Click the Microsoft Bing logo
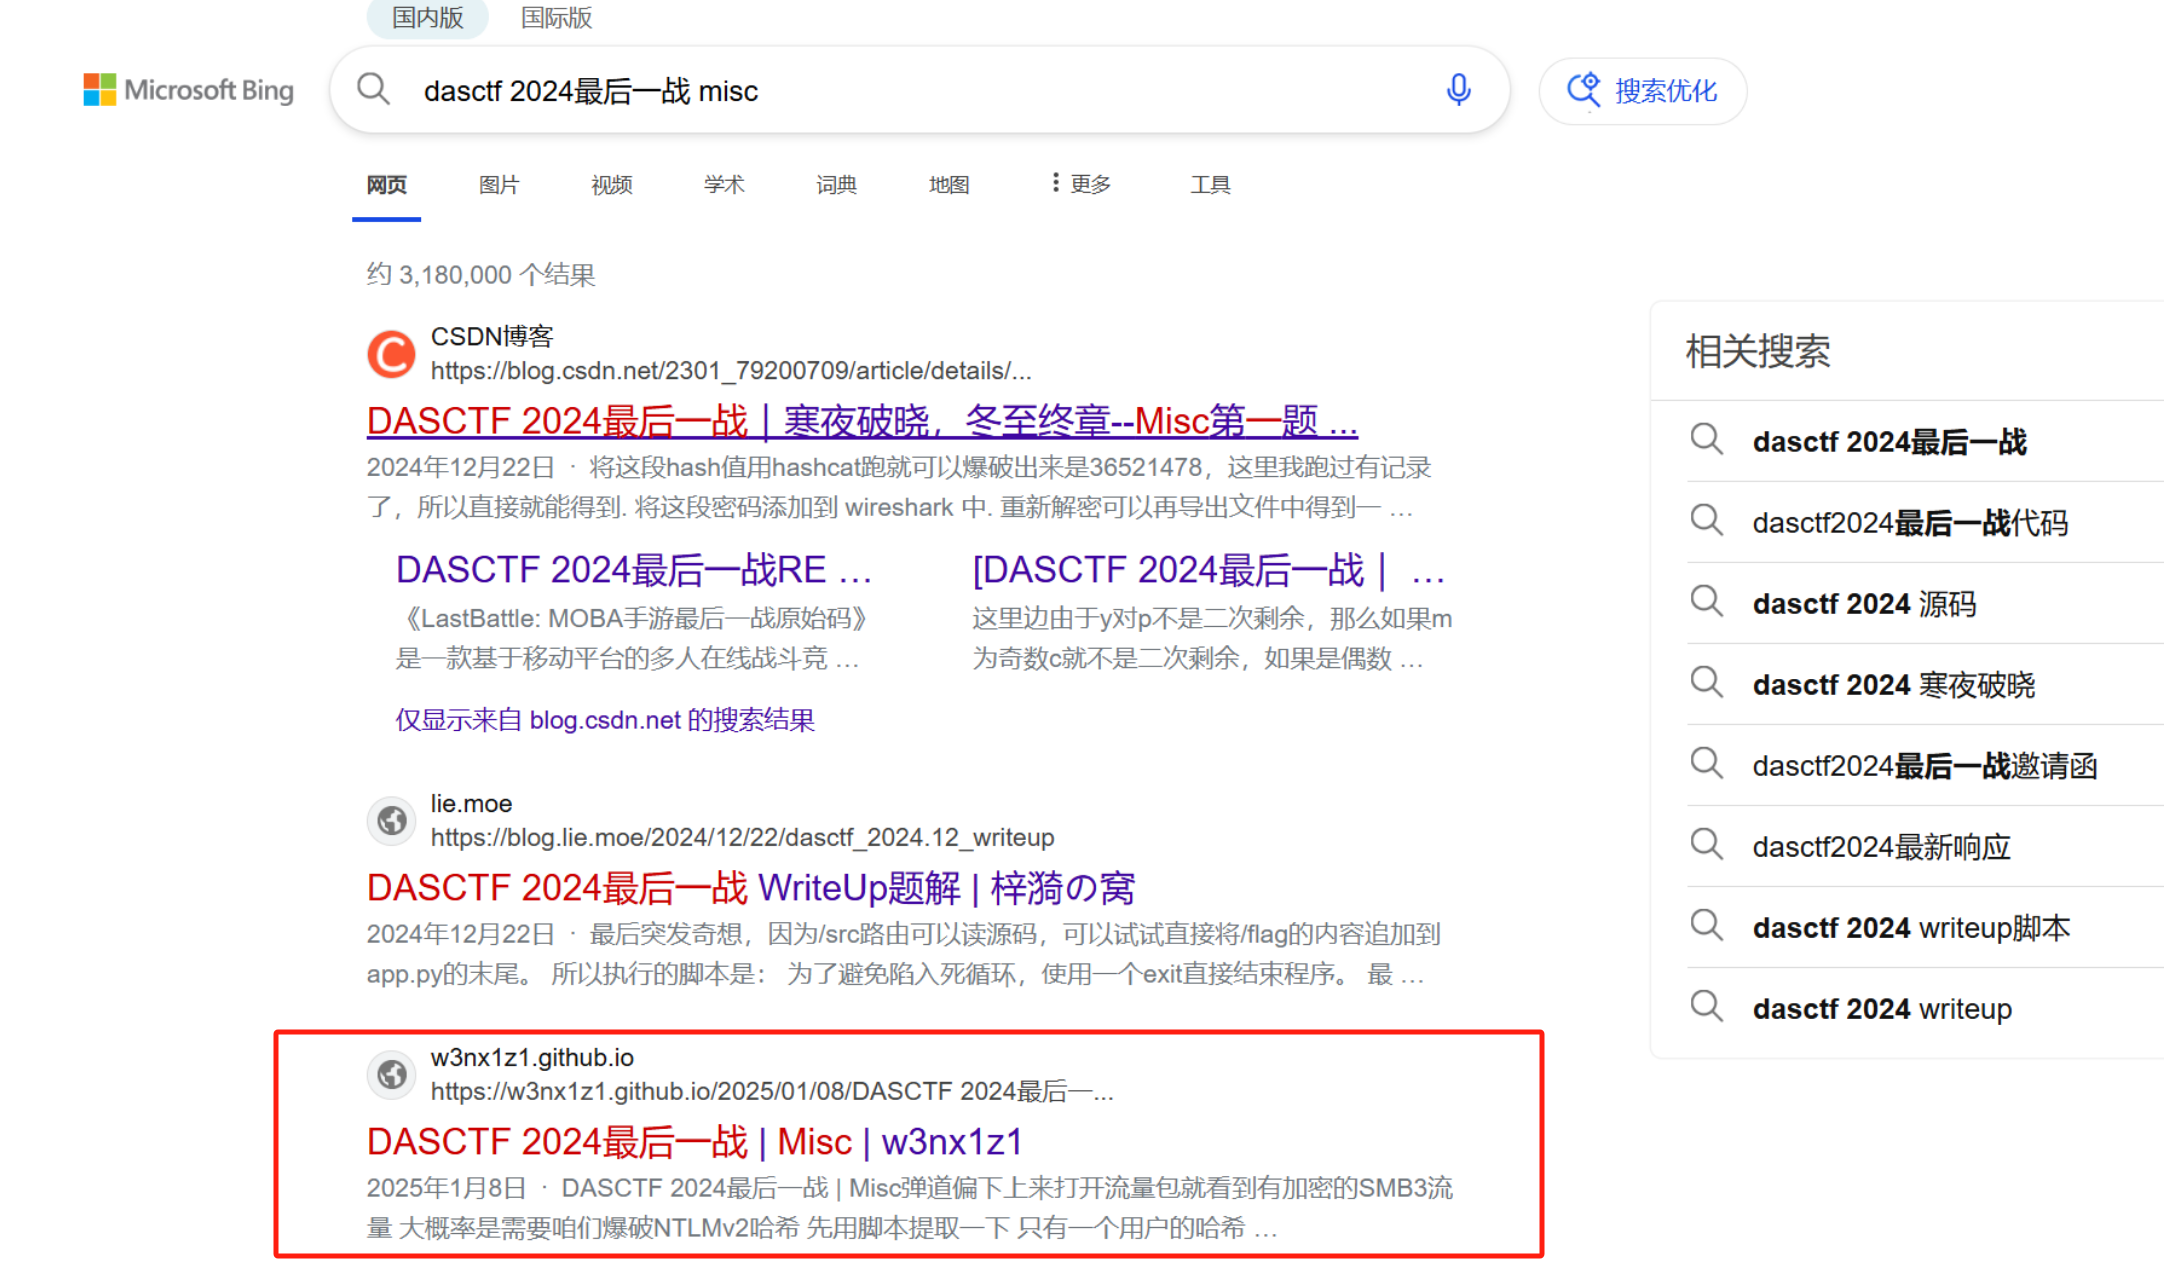The width and height of the screenshot is (2164, 1267). pyautogui.click(x=188, y=90)
